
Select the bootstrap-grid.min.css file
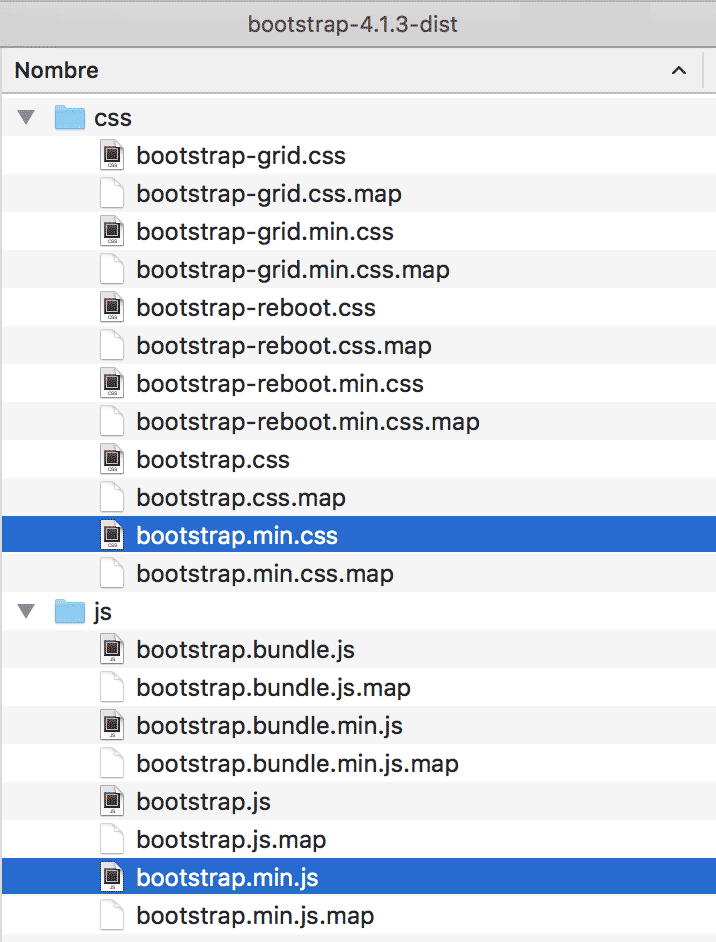tap(265, 231)
